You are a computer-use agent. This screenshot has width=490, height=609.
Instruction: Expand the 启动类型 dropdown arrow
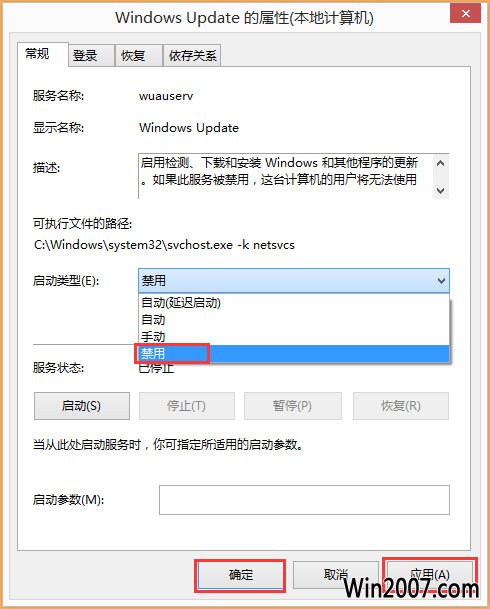click(441, 280)
